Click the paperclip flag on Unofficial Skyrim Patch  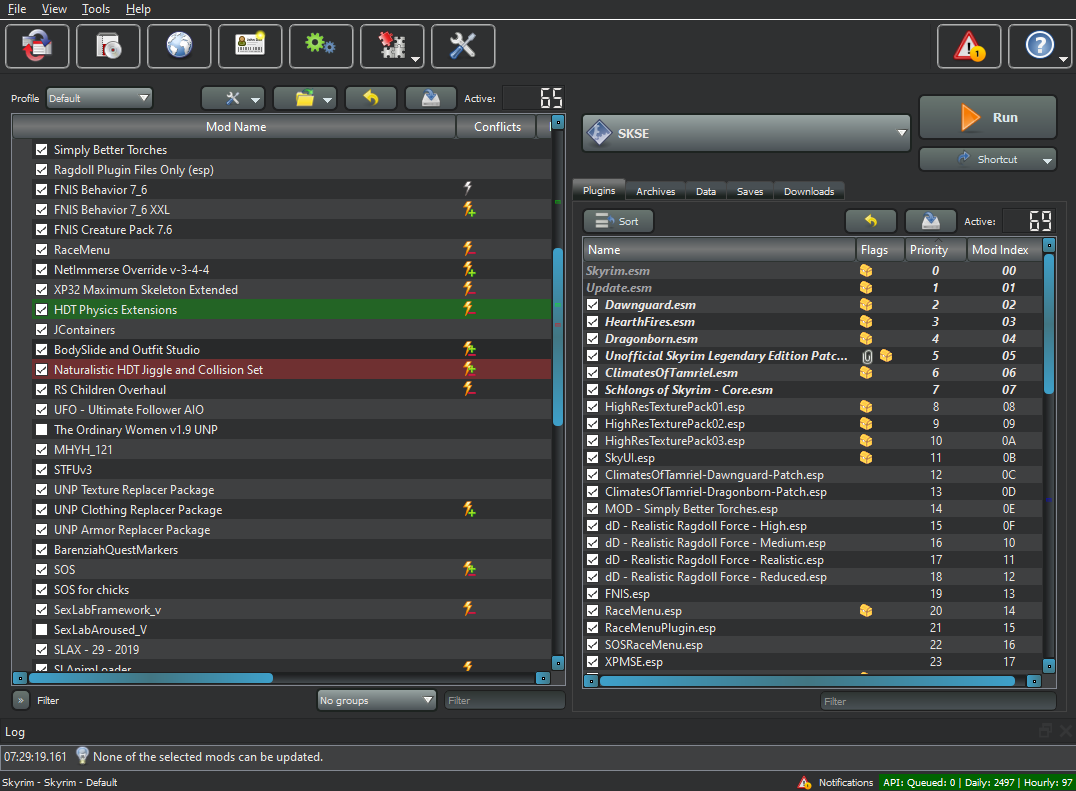click(x=867, y=356)
